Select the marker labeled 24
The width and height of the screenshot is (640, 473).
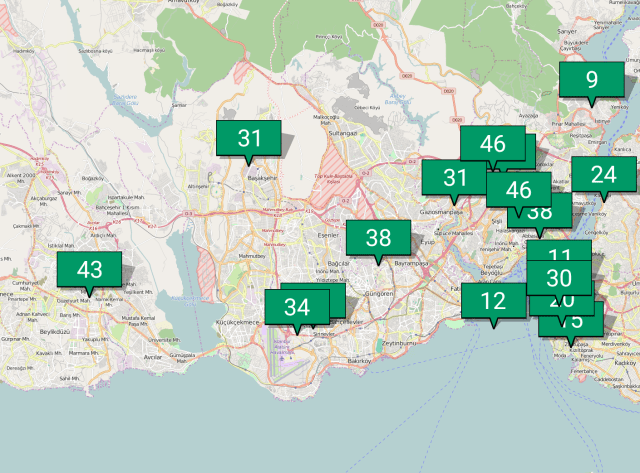(603, 175)
